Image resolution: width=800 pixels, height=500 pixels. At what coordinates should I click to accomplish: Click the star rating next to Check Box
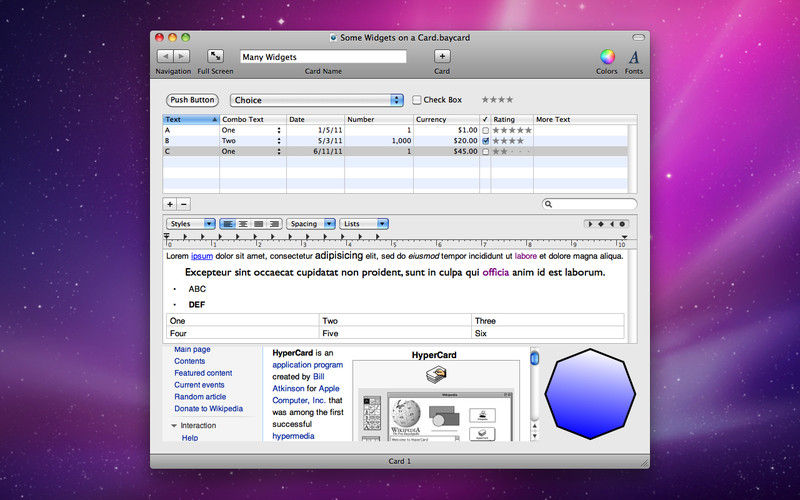click(497, 99)
